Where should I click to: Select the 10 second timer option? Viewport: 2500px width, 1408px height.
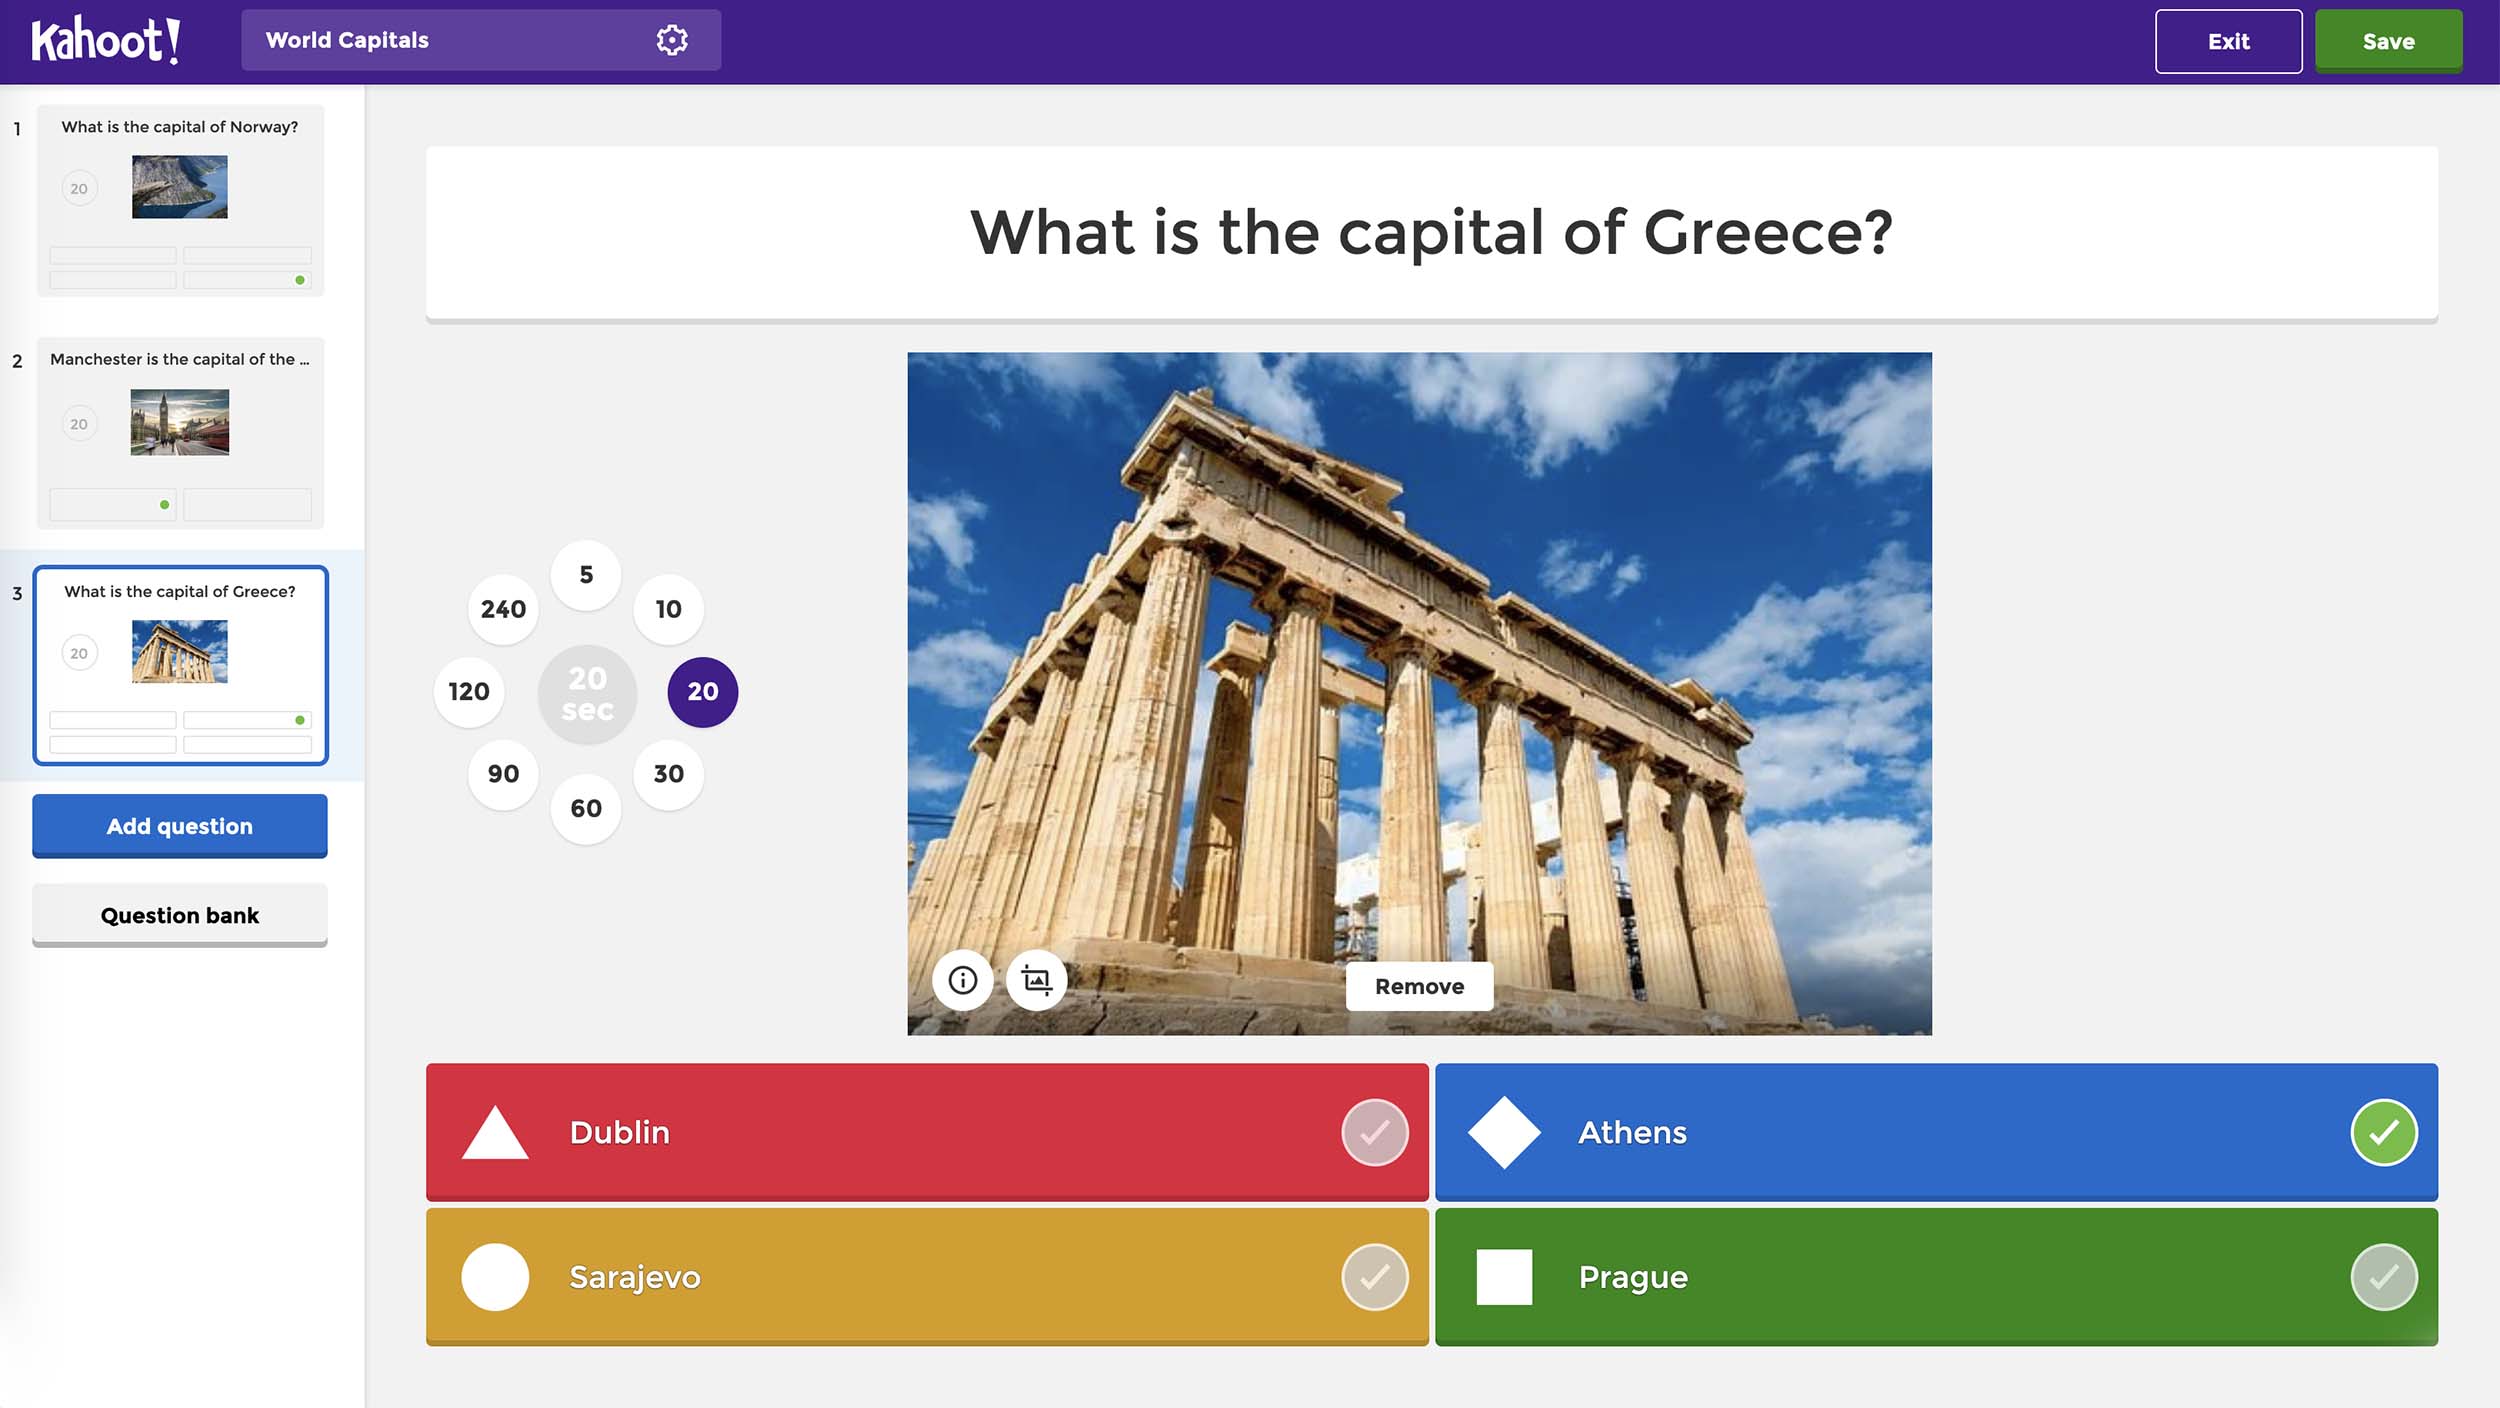click(668, 608)
